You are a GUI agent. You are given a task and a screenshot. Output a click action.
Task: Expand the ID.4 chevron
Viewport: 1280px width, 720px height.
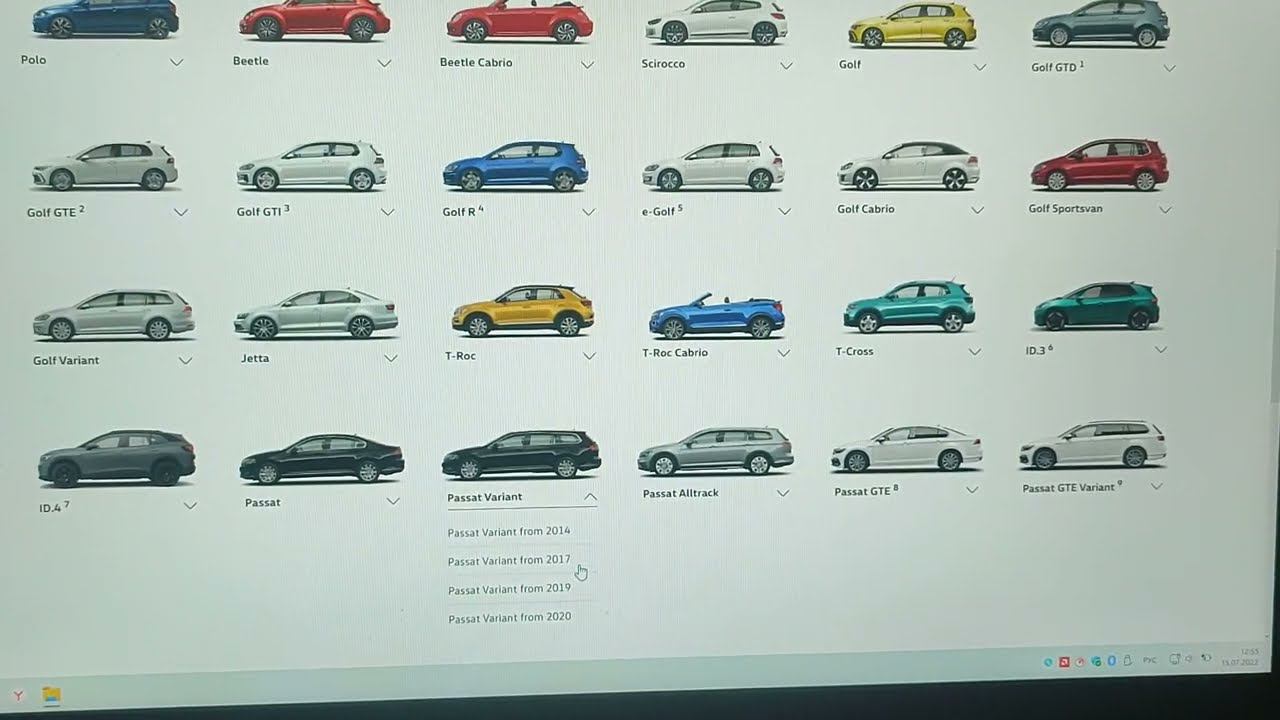[x=190, y=506]
